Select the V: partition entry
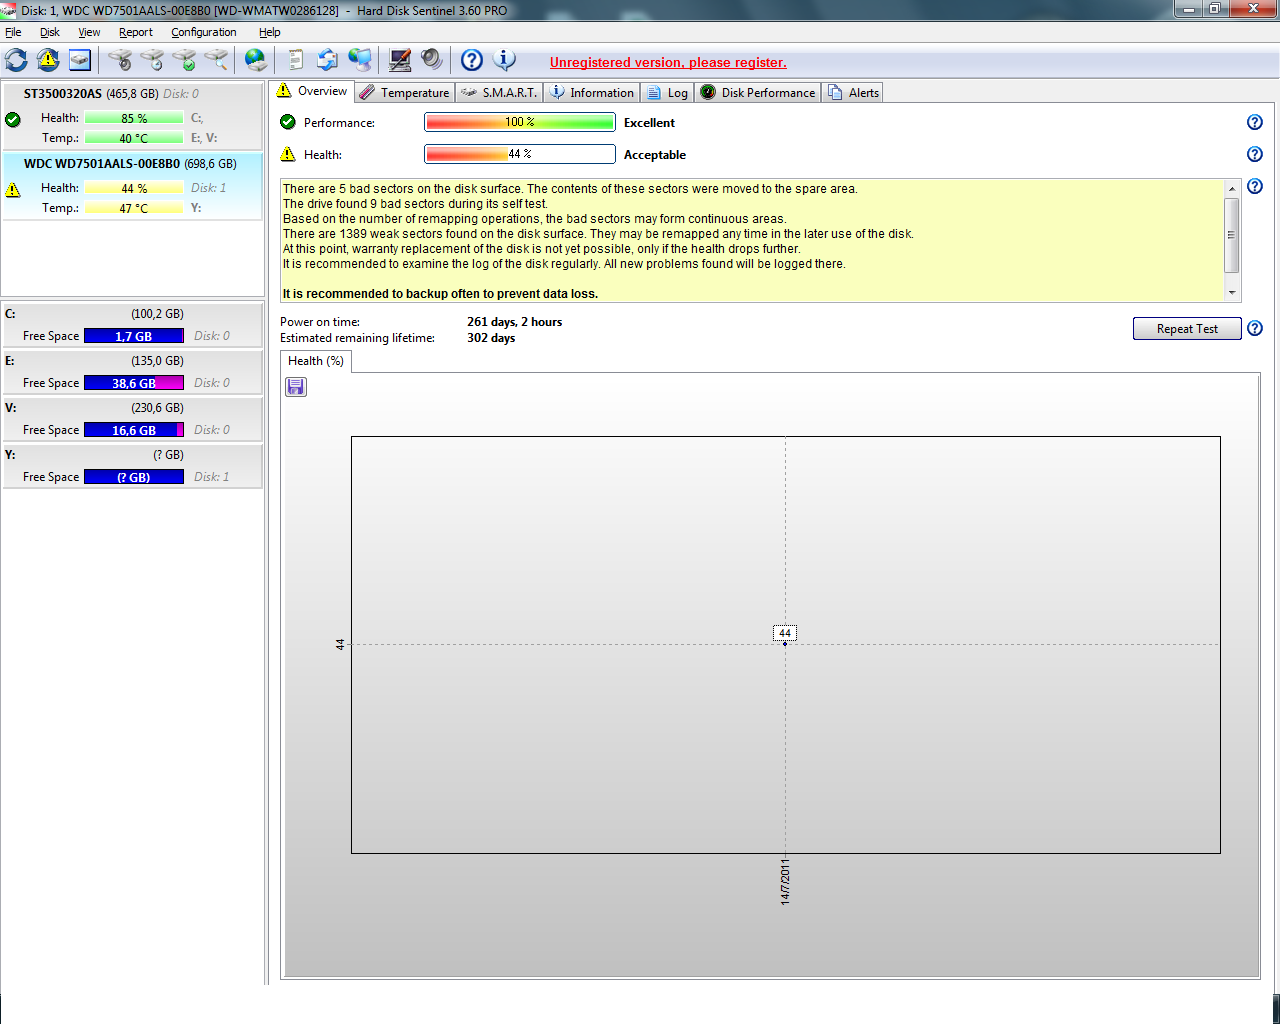 point(132,419)
